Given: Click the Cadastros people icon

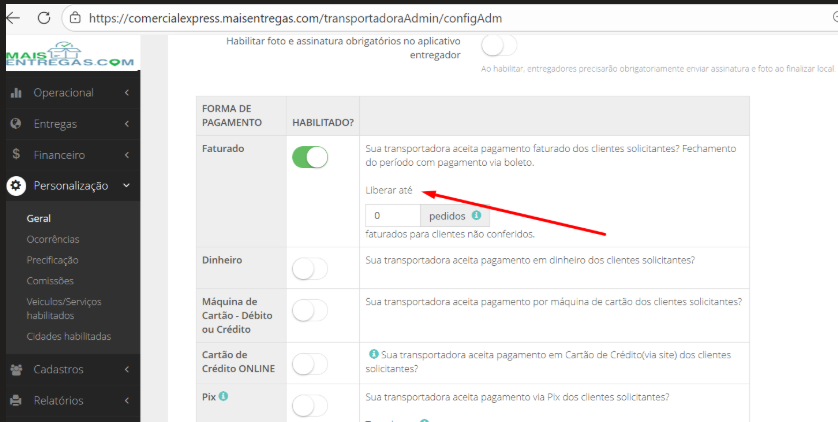Looking at the screenshot, I should [x=17, y=369].
